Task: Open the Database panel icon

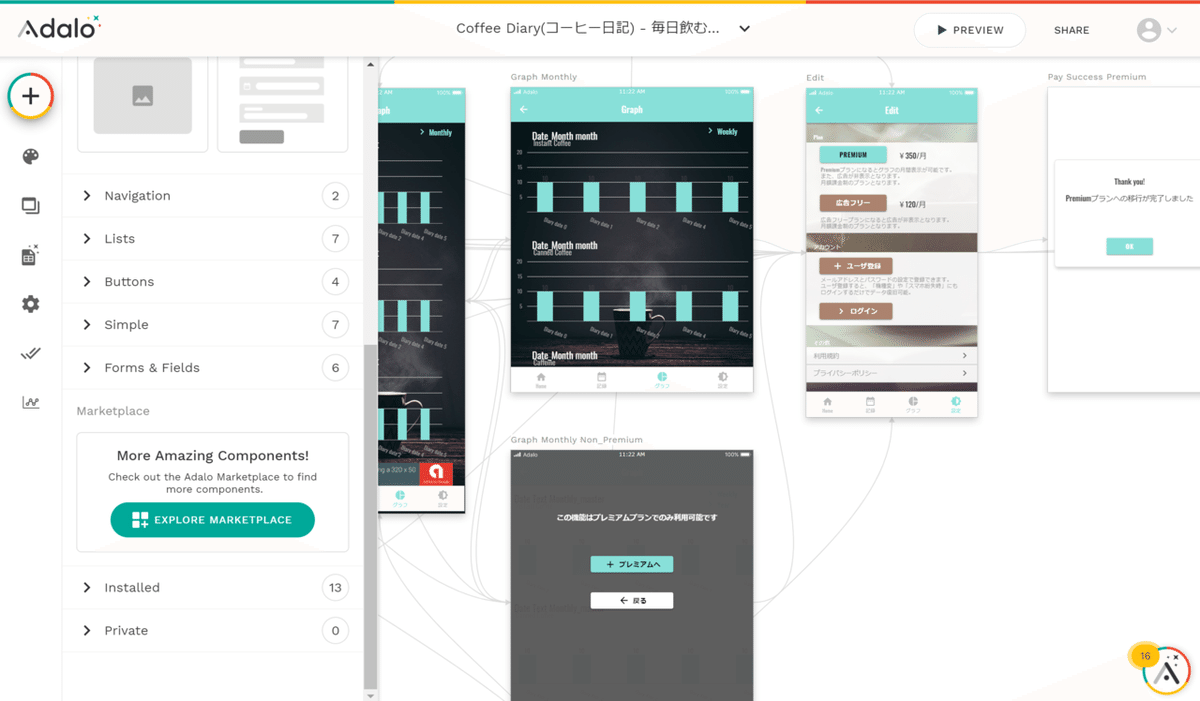Action: point(30,255)
